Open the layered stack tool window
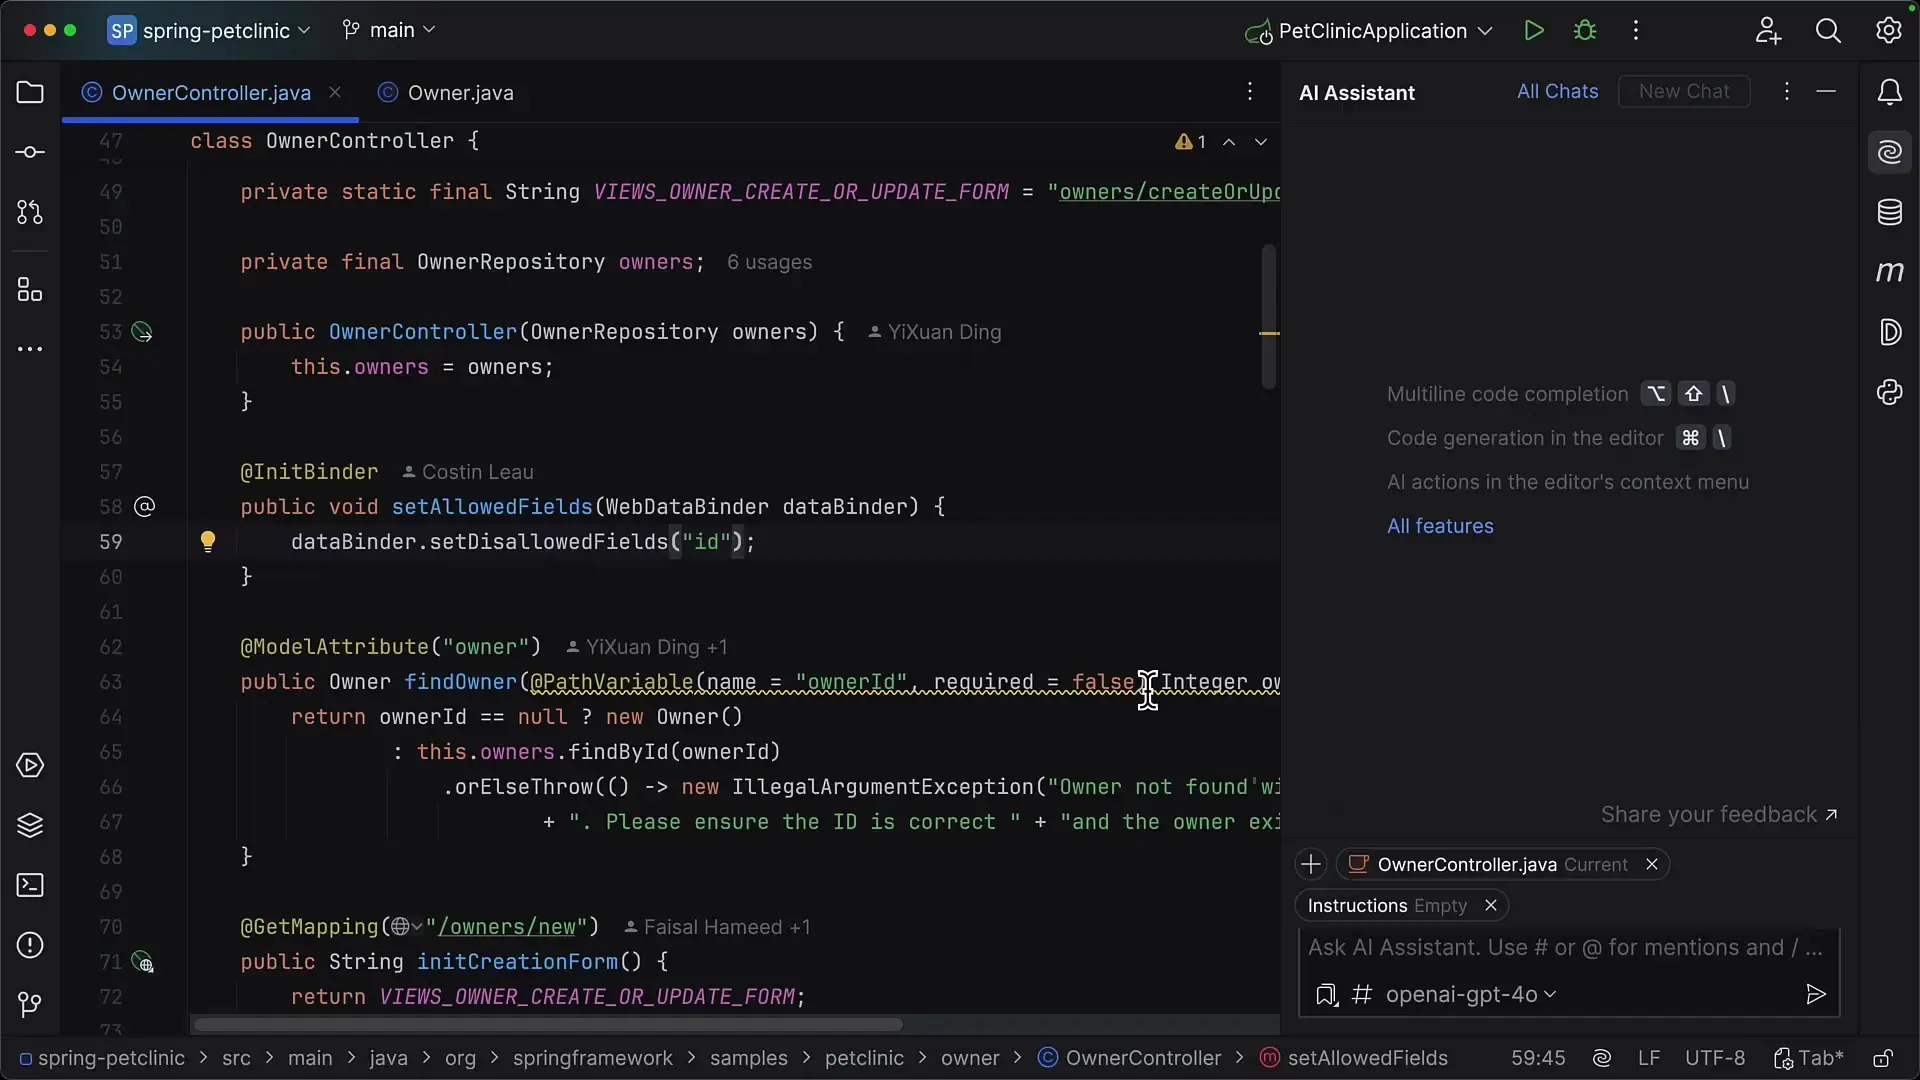The width and height of the screenshot is (1920, 1080). [30, 825]
